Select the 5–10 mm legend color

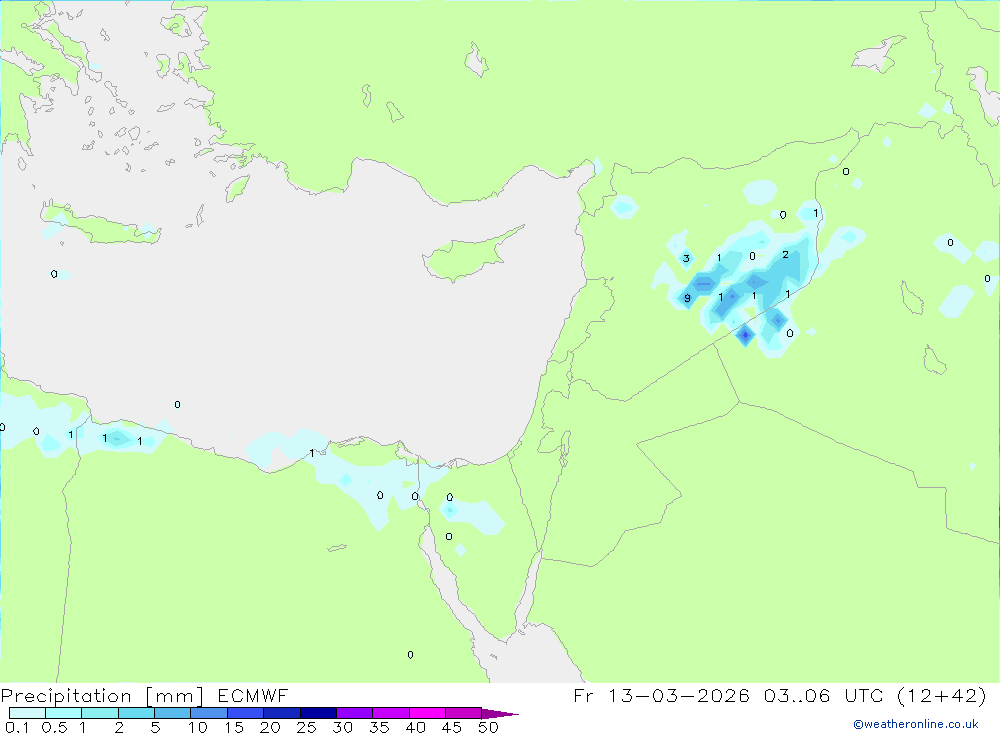tap(172, 713)
